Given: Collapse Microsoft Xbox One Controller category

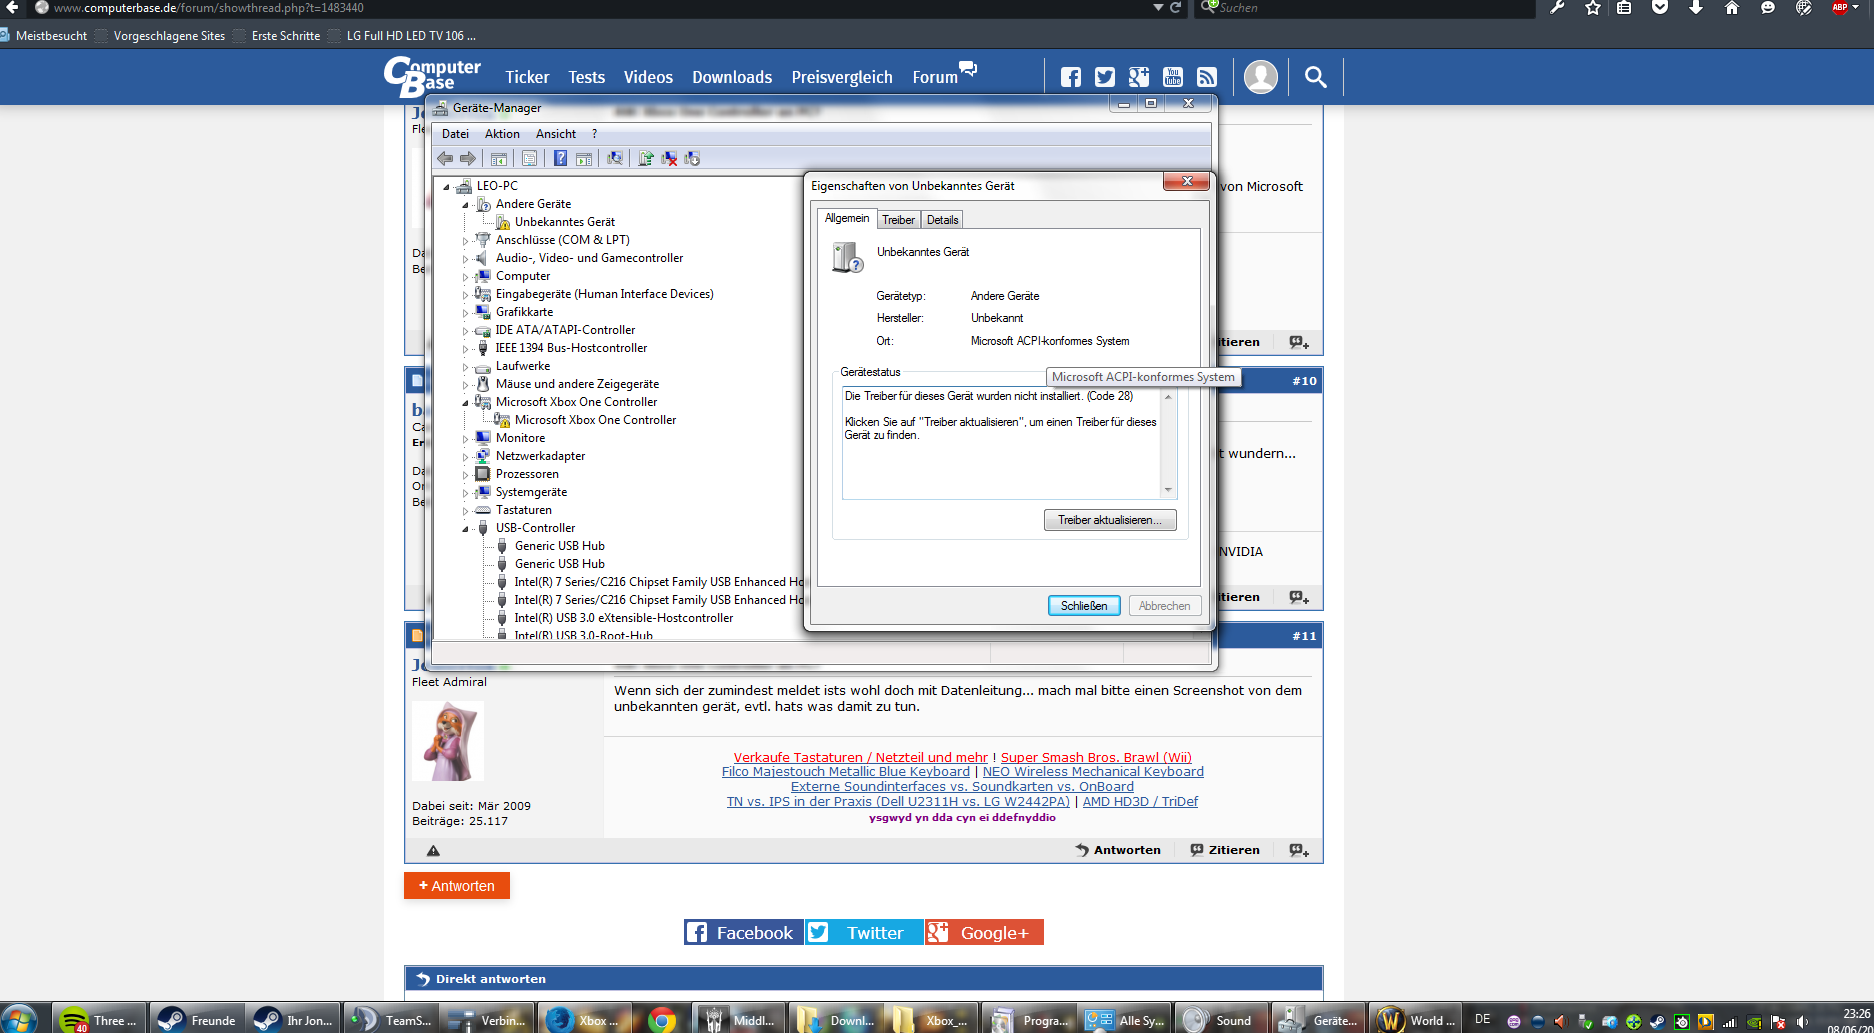Looking at the screenshot, I should (x=465, y=403).
